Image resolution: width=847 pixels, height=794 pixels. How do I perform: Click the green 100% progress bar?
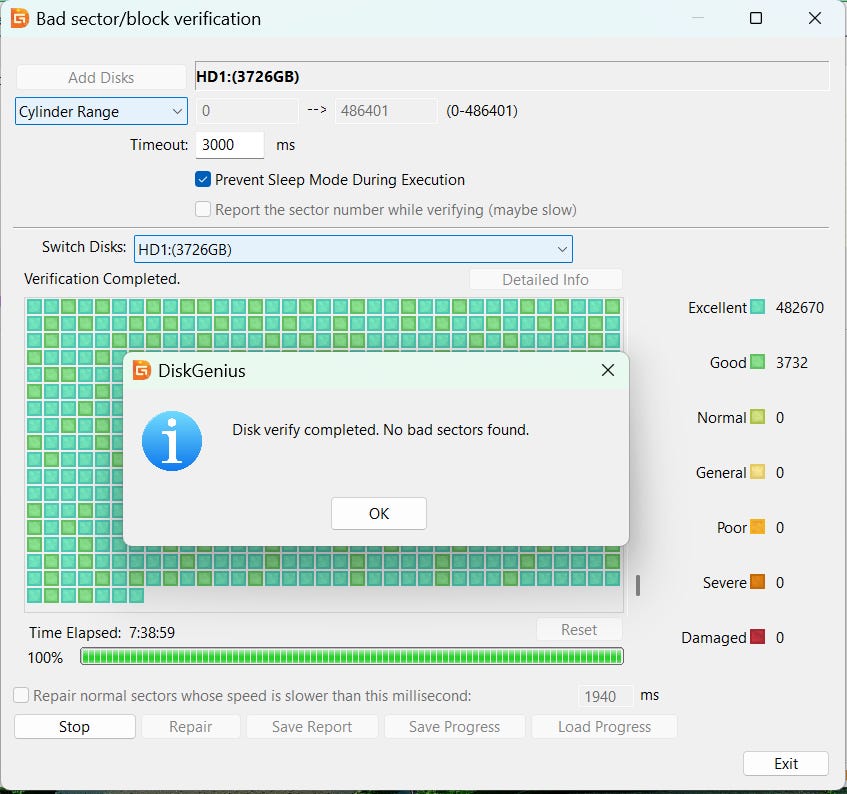(352, 656)
